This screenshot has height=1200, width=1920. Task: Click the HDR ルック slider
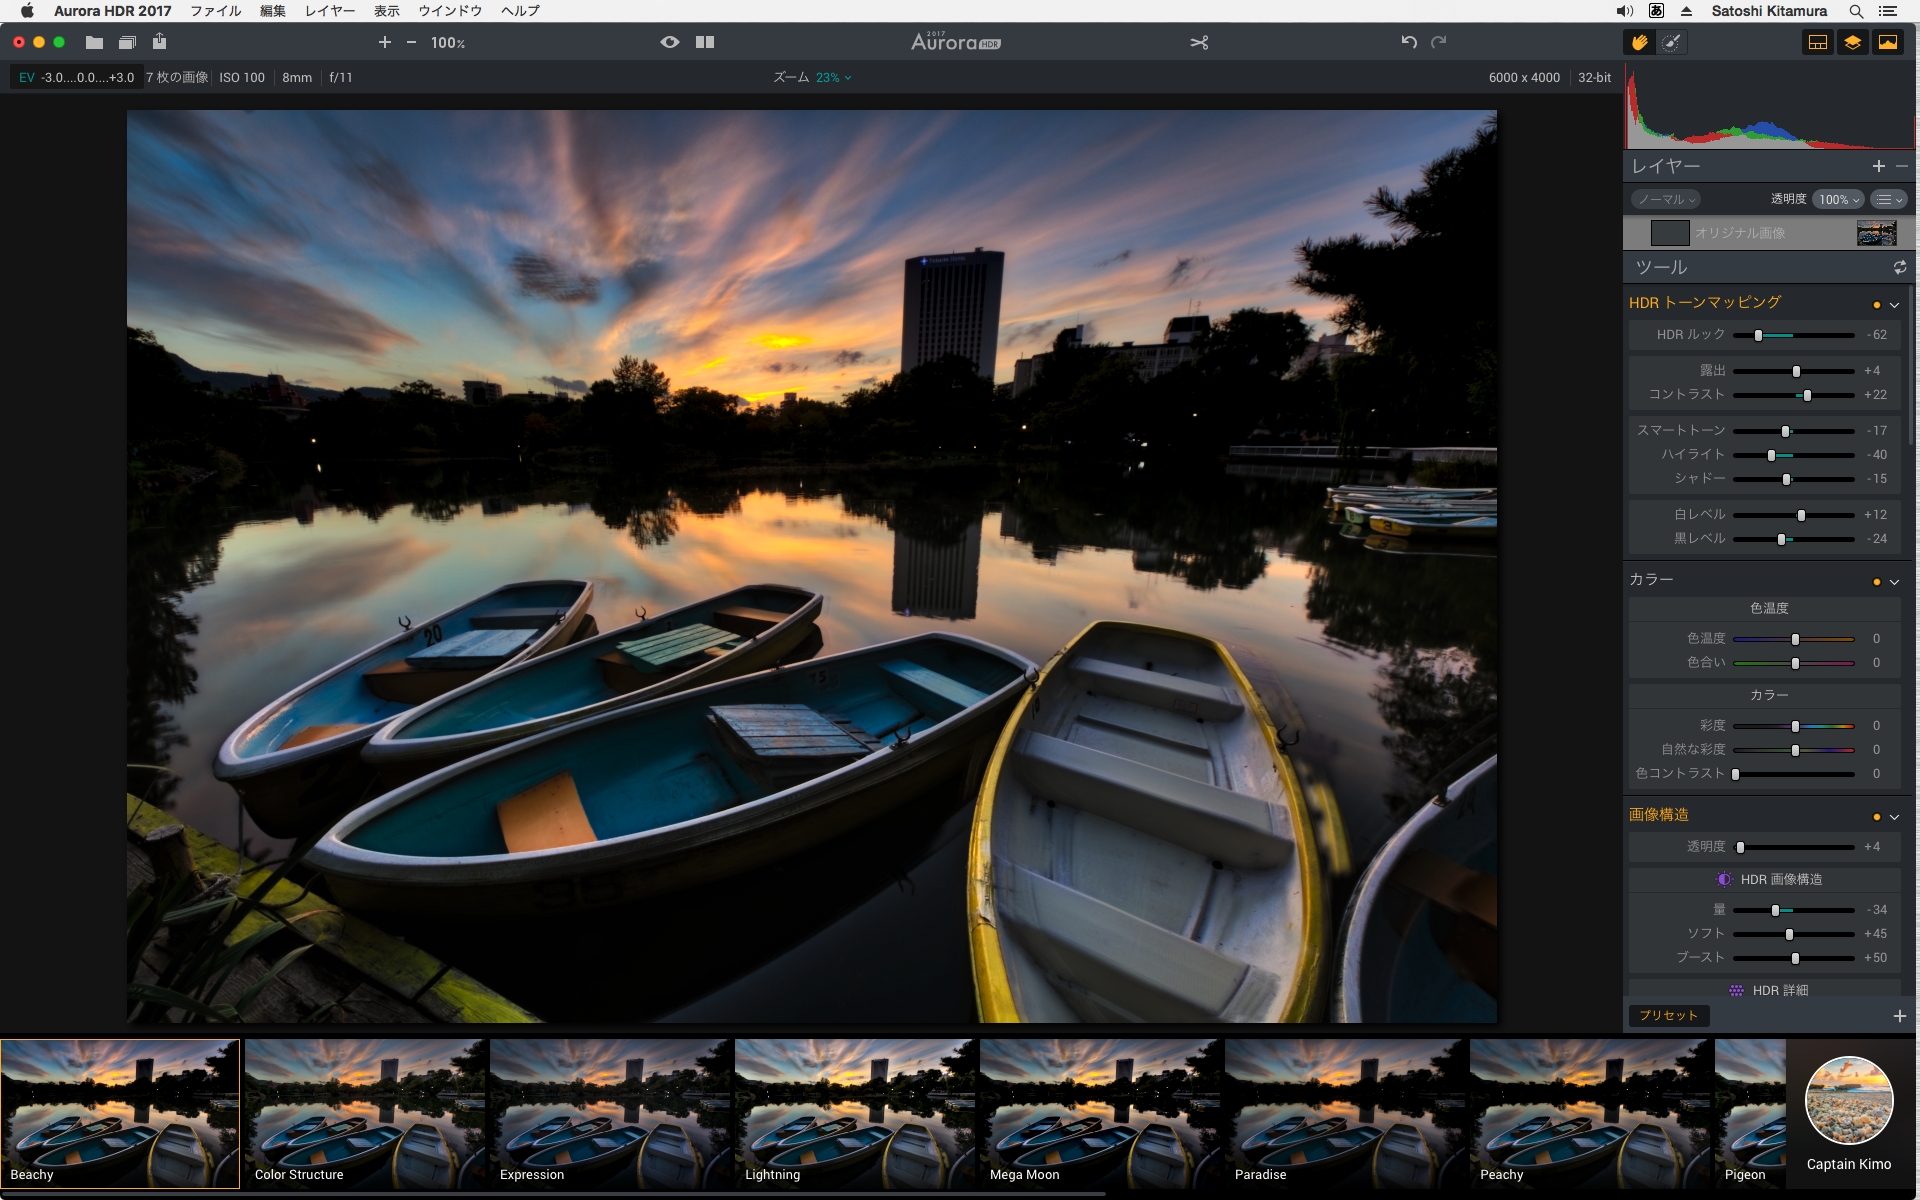1793,335
